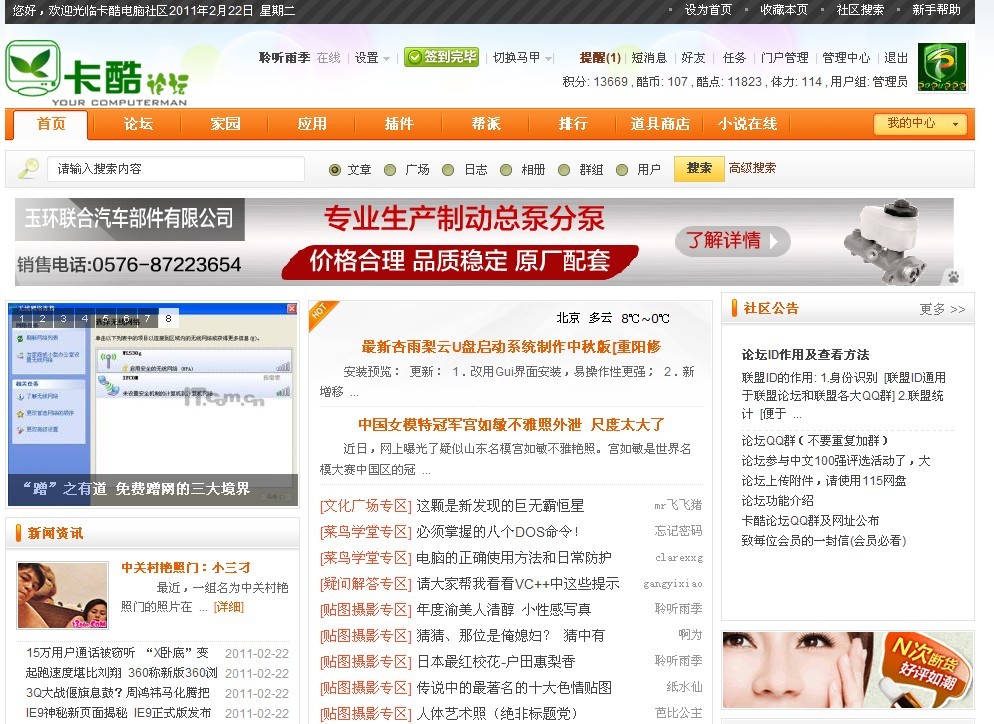994x724 pixels.
Task: Click 退出 to log out
Action: [896, 58]
